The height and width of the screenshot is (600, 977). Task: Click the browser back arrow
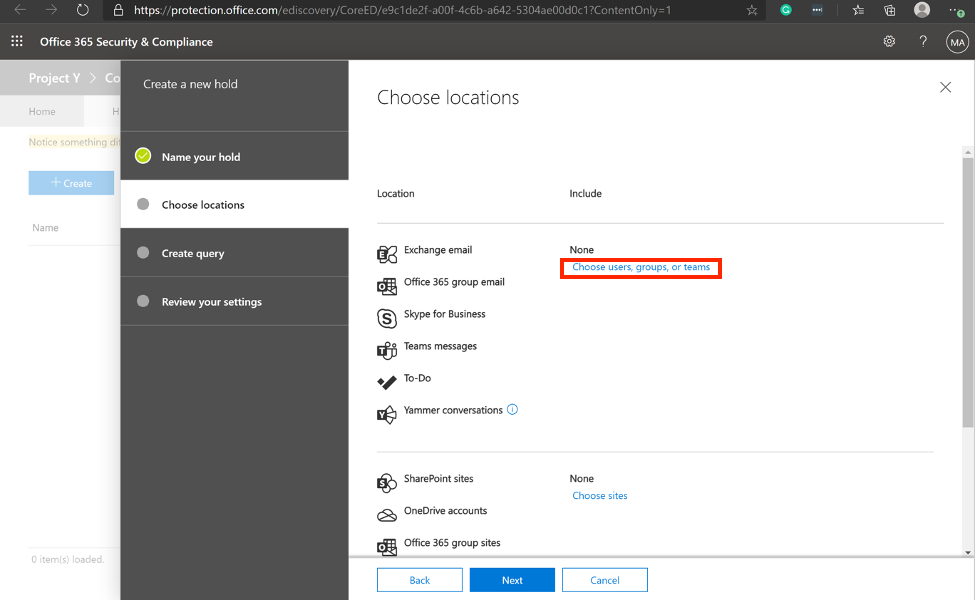[x=20, y=10]
